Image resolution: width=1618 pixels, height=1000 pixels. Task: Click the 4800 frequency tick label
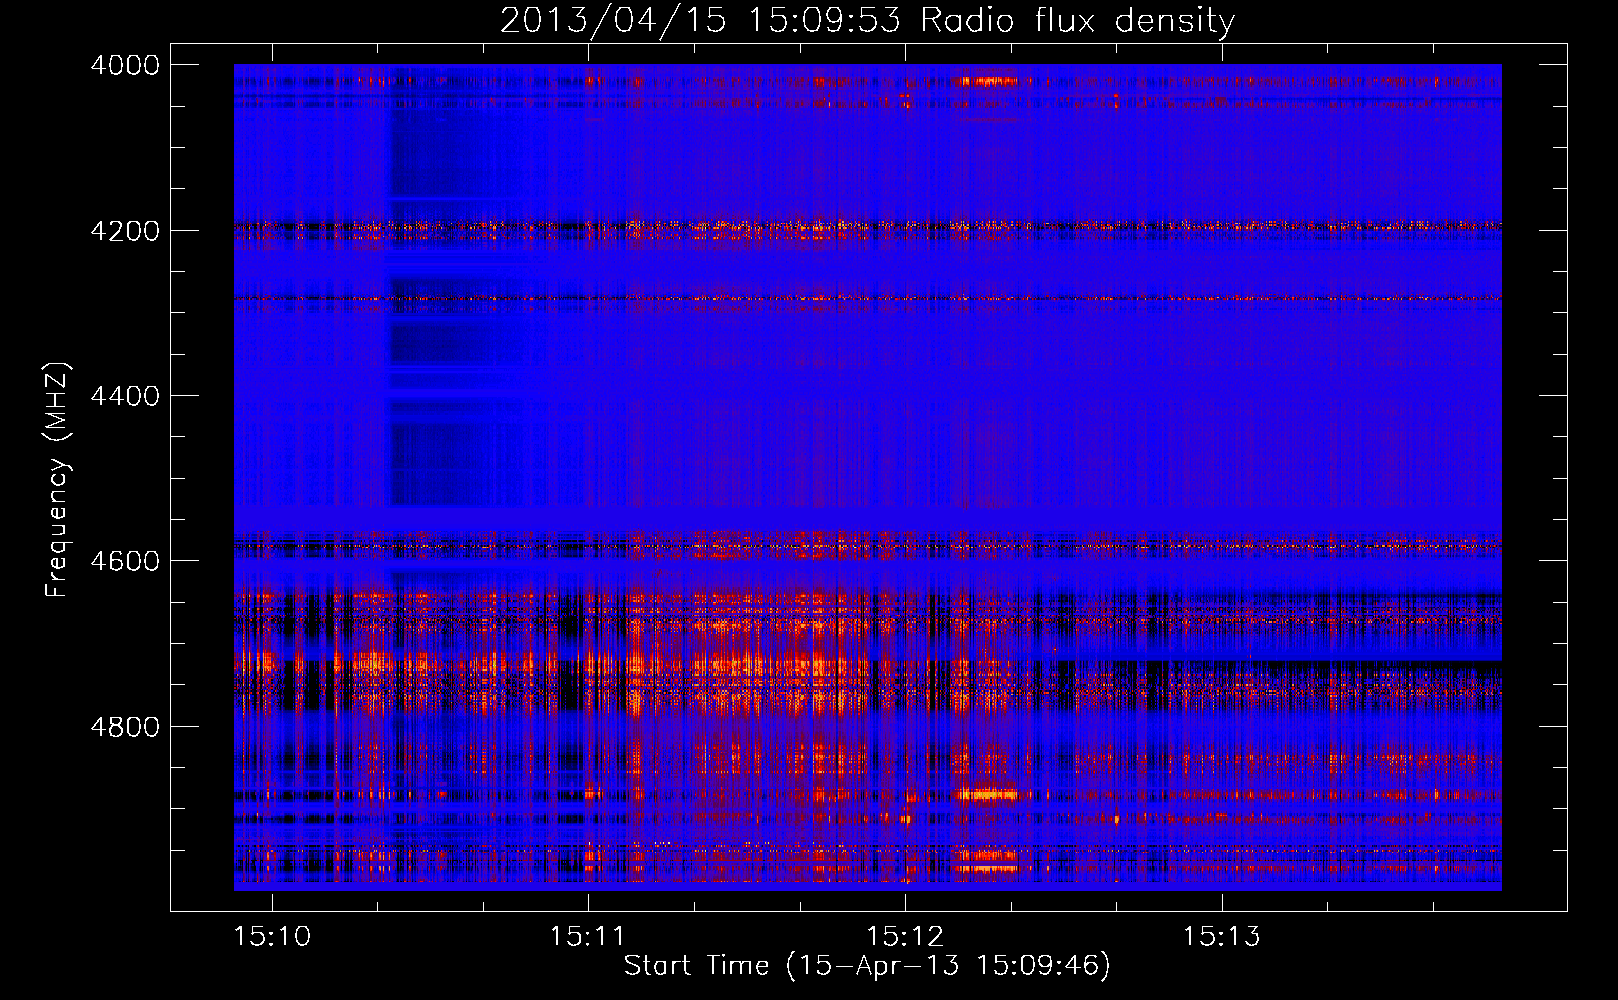pos(125,726)
